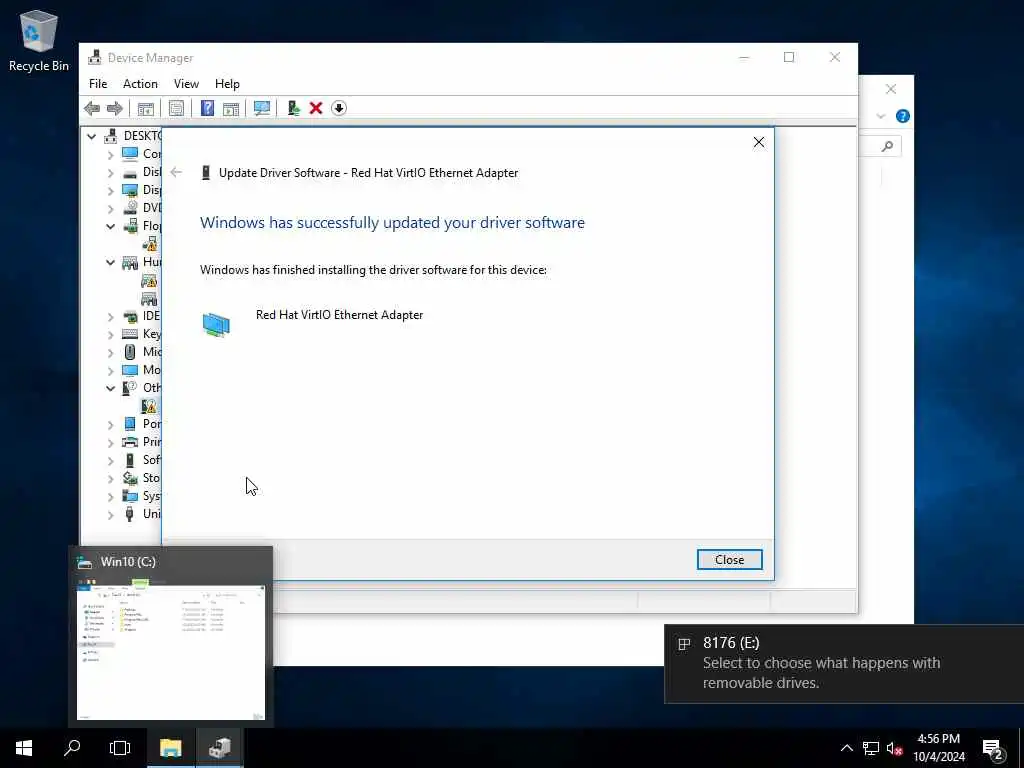The height and width of the screenshot is (768, 1024).
Task: Open the Action Center notification icon
Action: [x=993, y=750]
